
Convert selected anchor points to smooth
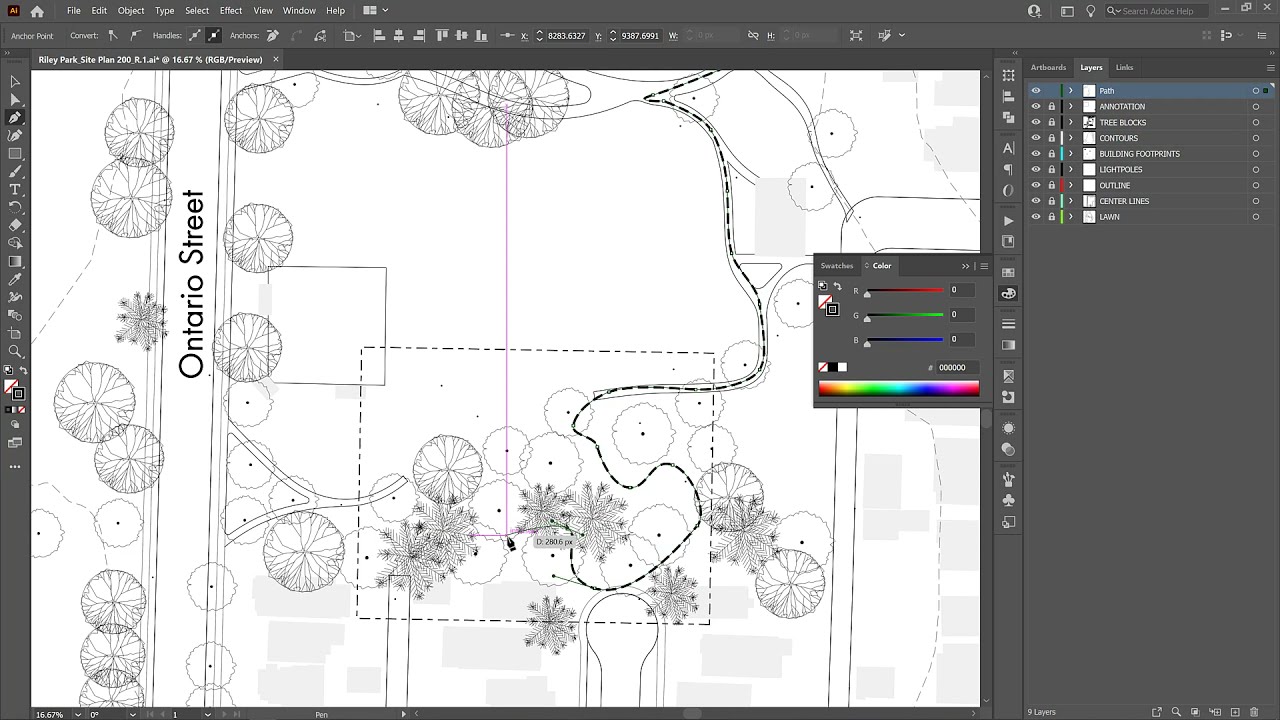134,36
